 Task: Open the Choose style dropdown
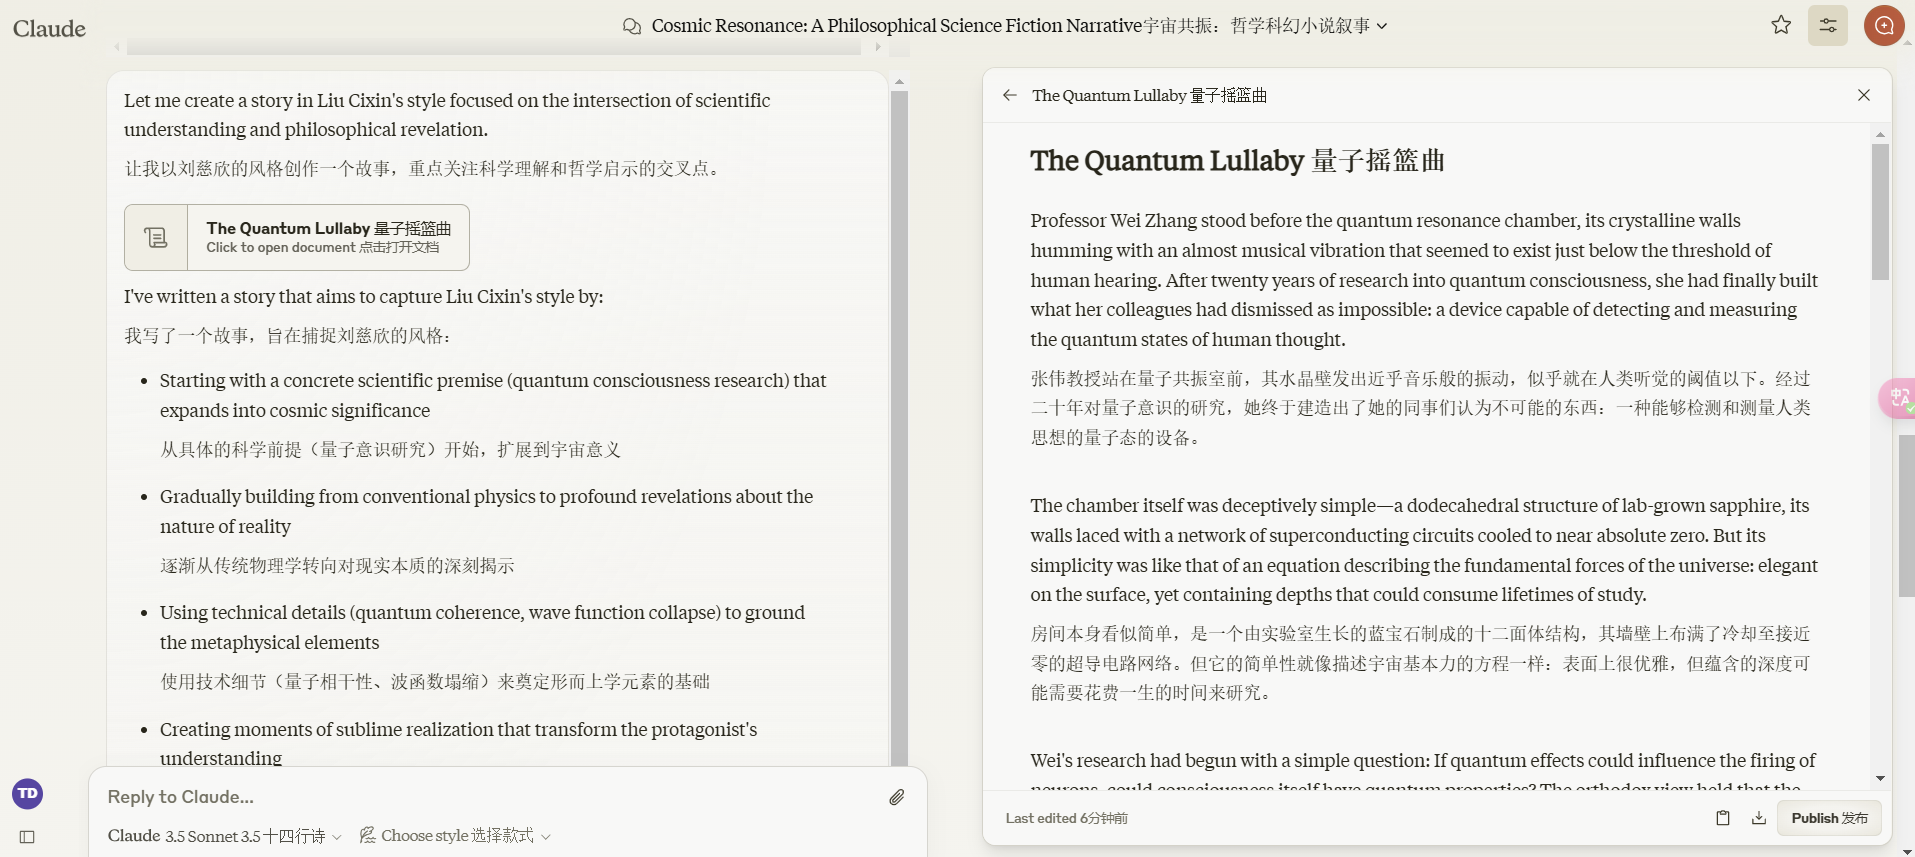point(455,836)
